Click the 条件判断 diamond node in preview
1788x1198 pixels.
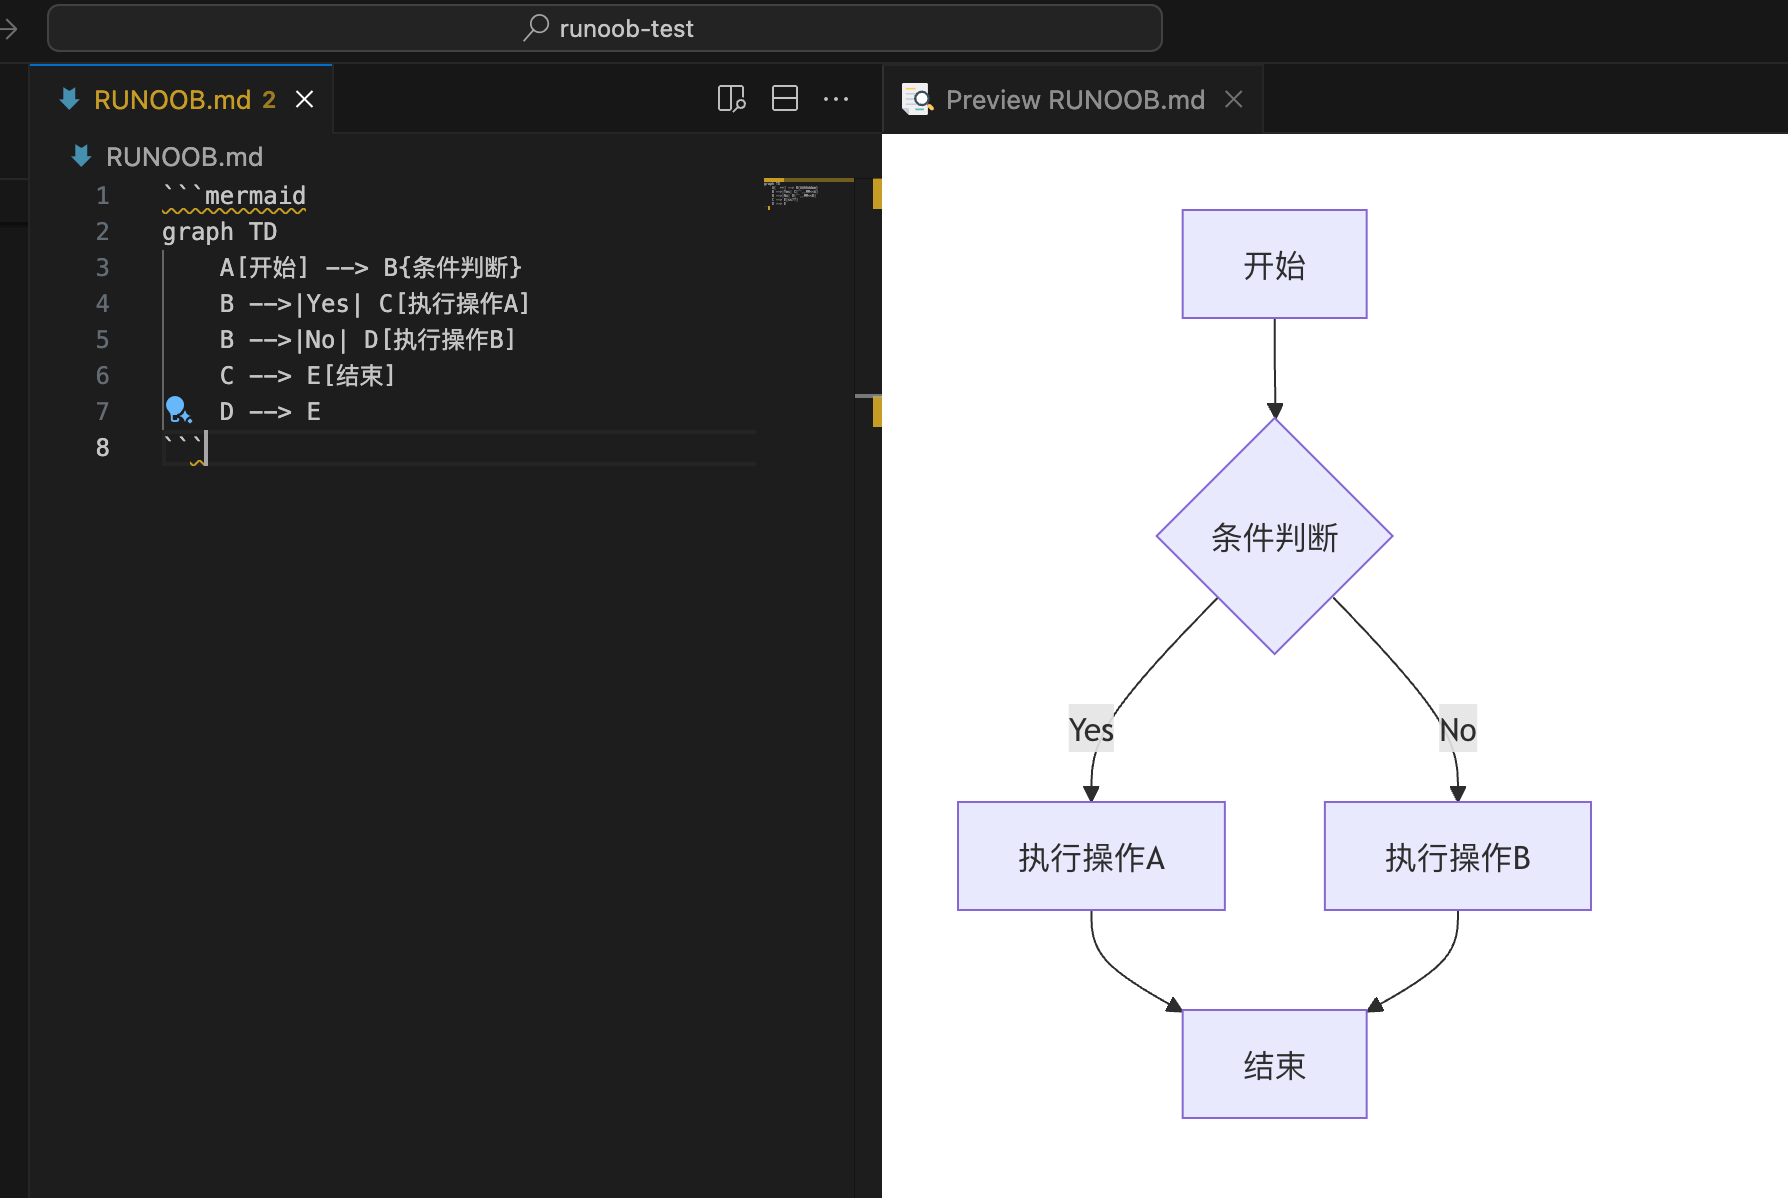[x=1274, y=537]
